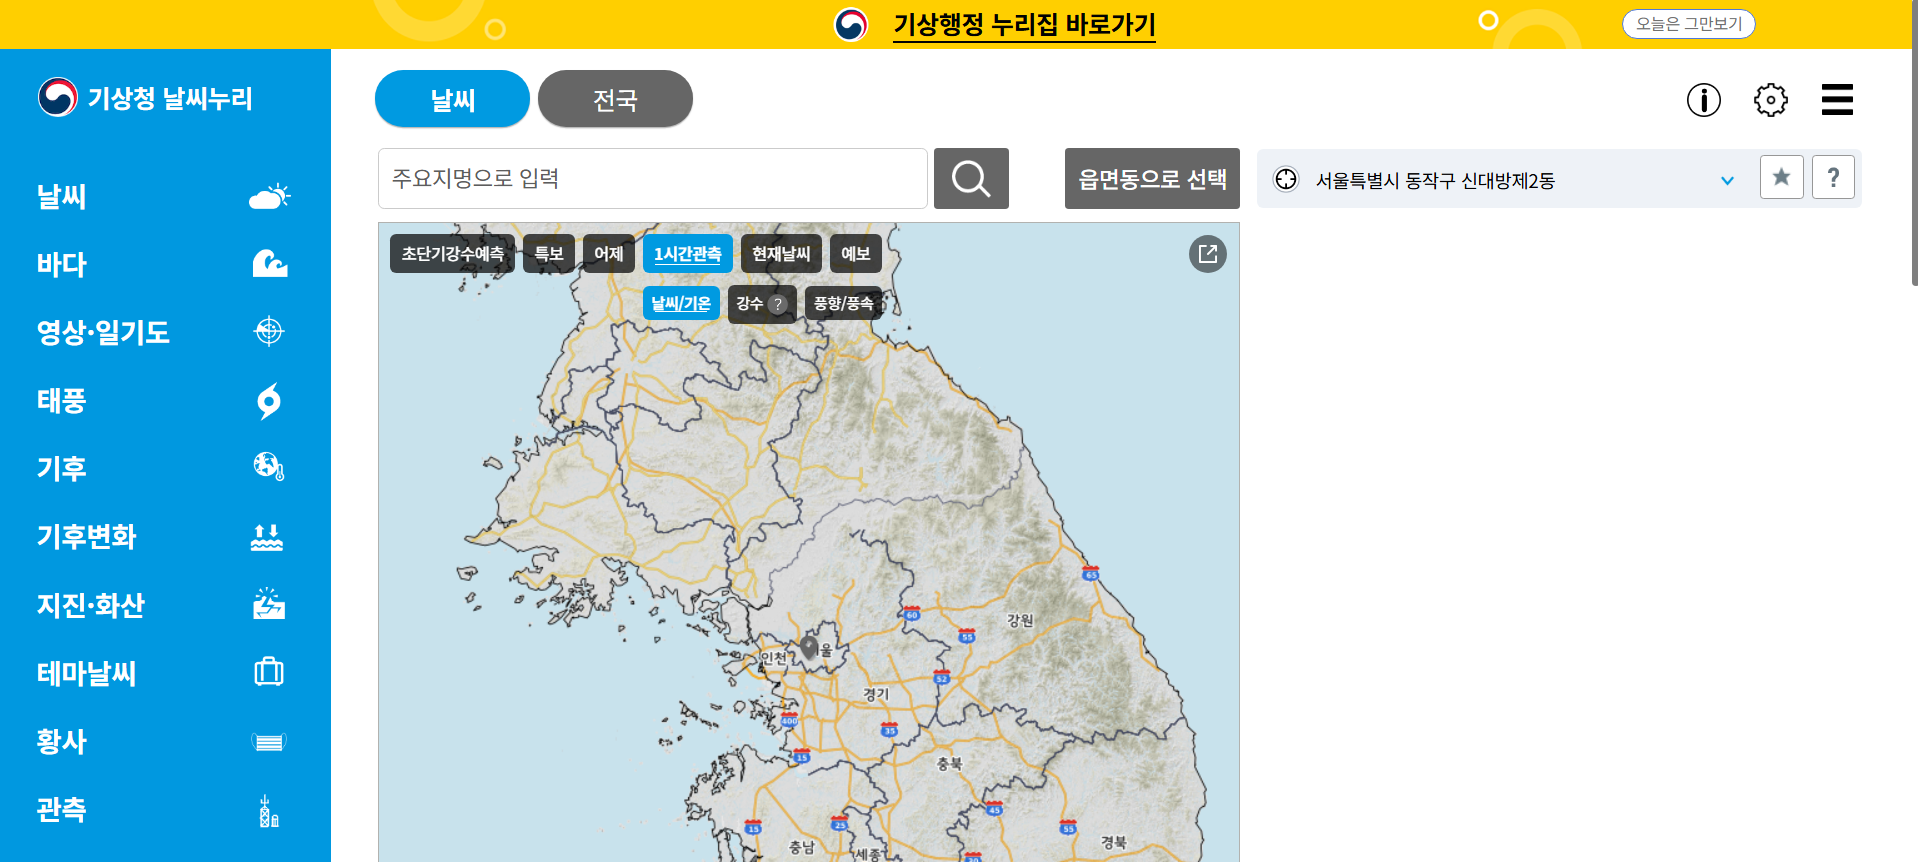Open the hamburger menu icon

pos(1837,100)
